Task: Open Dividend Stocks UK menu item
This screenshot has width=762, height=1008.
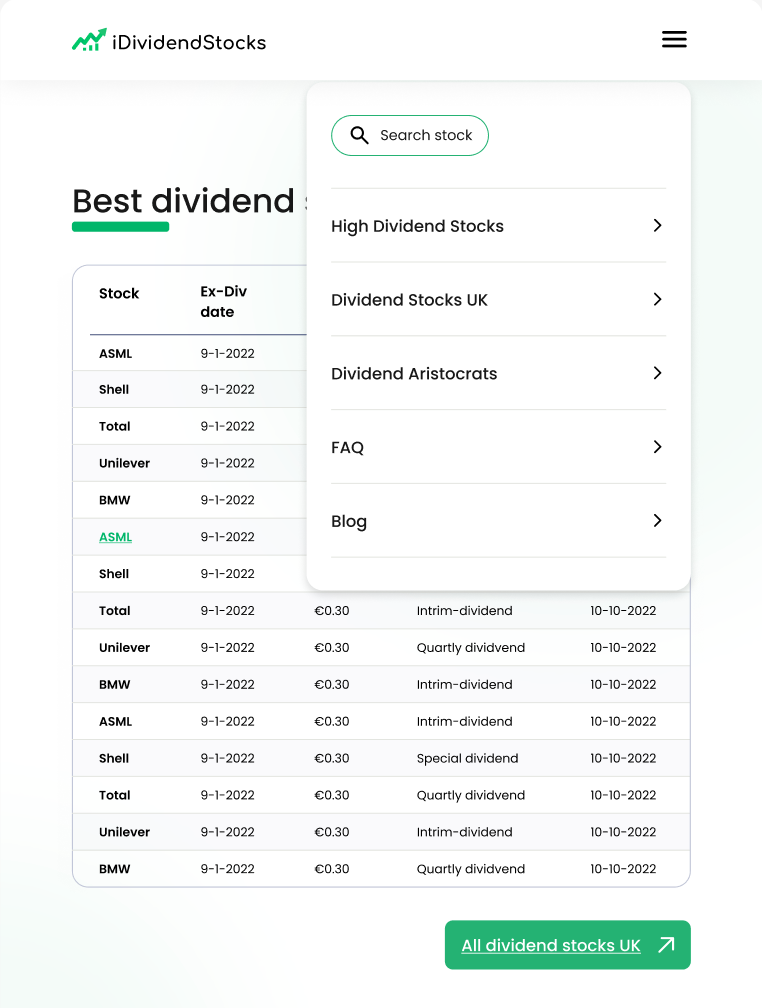Action: [498, 300]
